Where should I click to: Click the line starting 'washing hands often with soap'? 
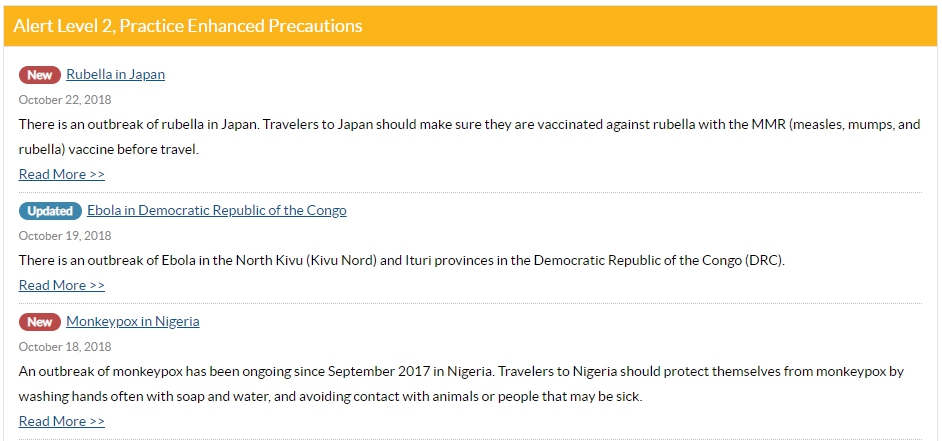[330, 397]
